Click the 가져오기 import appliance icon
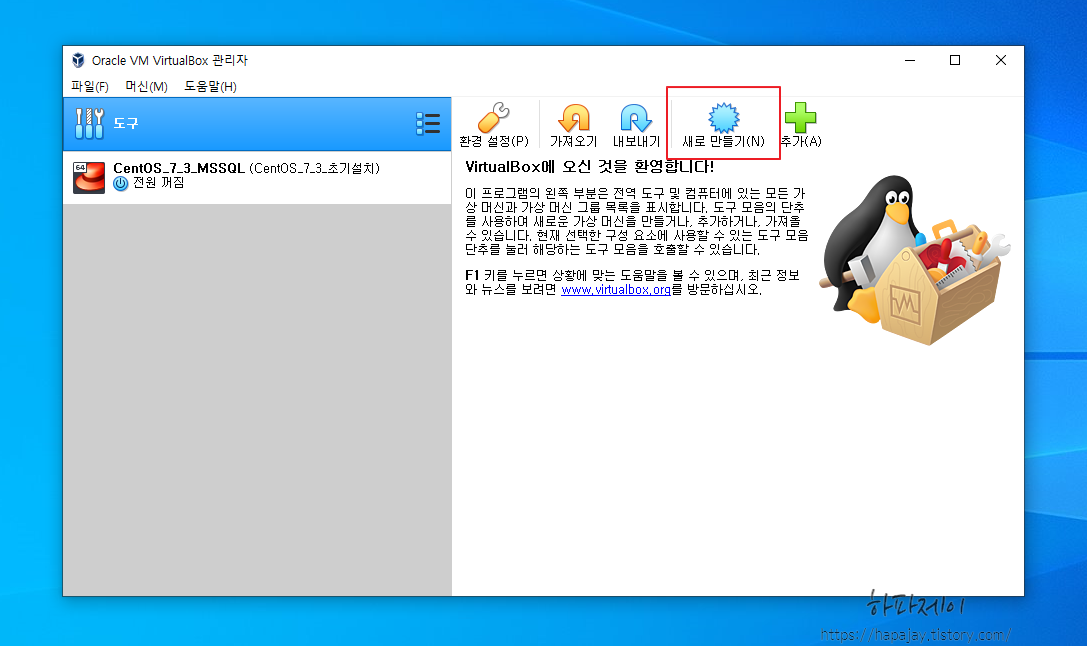 (574, 118)
